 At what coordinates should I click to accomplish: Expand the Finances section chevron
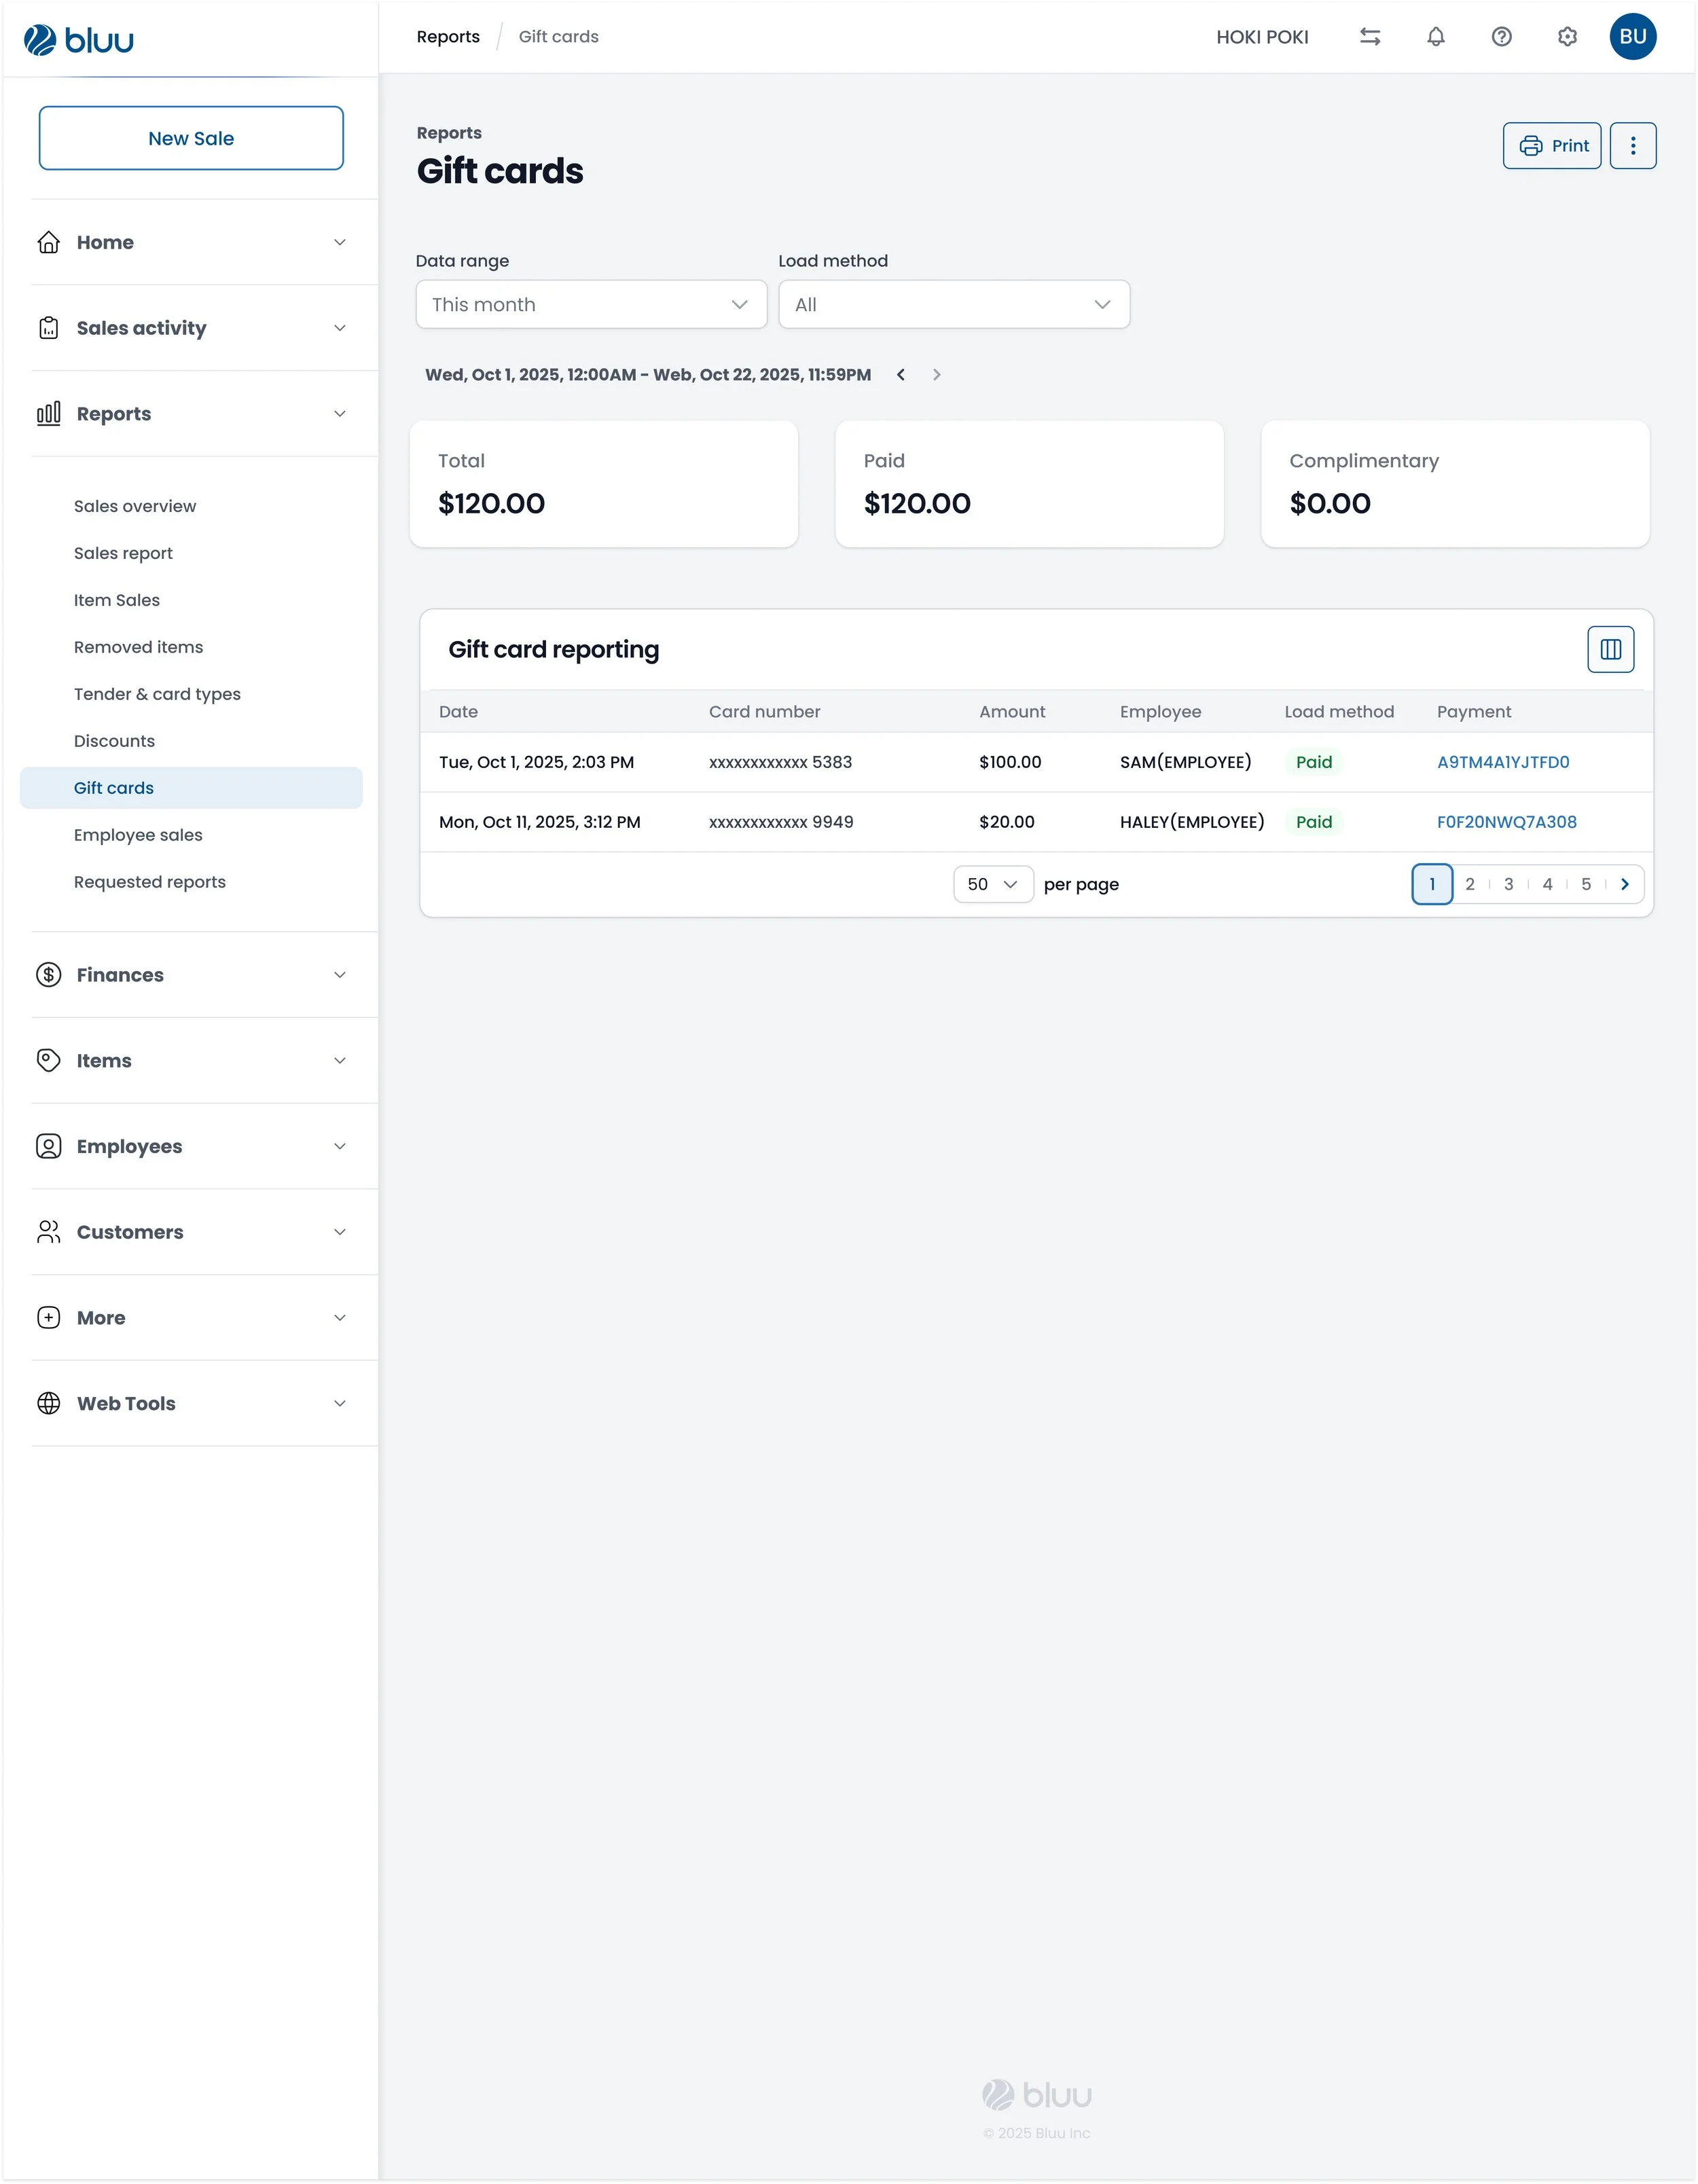(340, 975)
